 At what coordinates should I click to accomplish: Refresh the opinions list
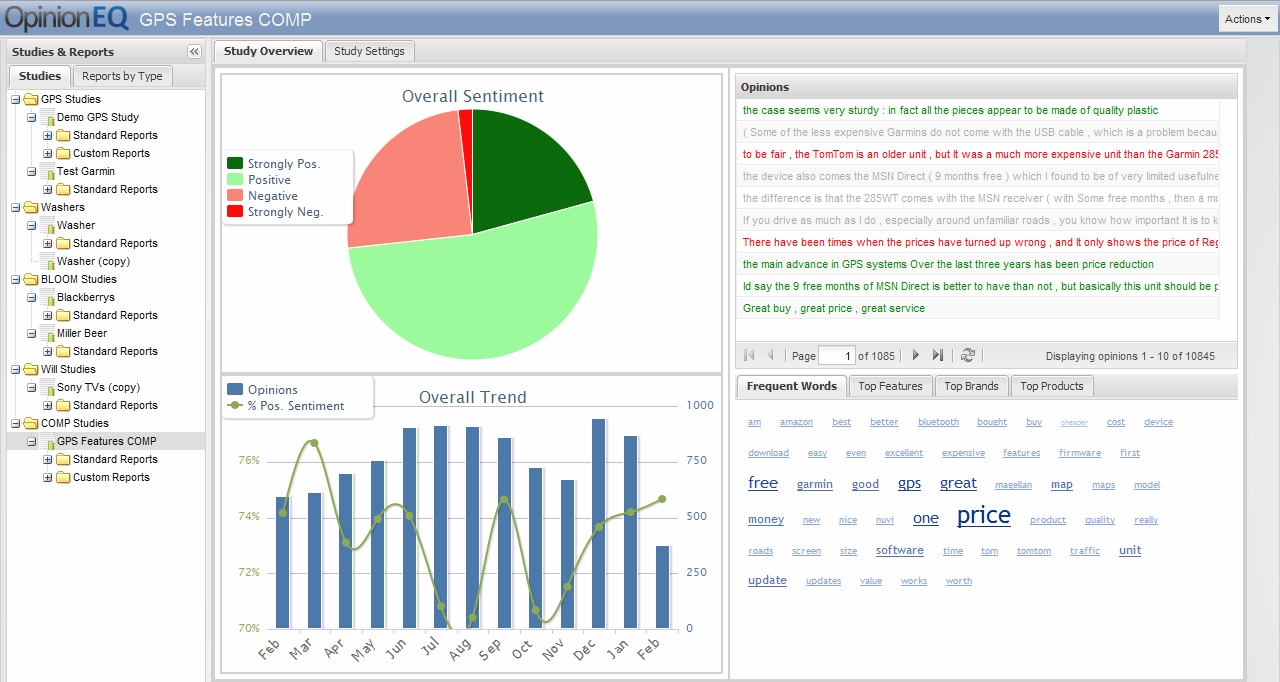(x=967, y=355)
